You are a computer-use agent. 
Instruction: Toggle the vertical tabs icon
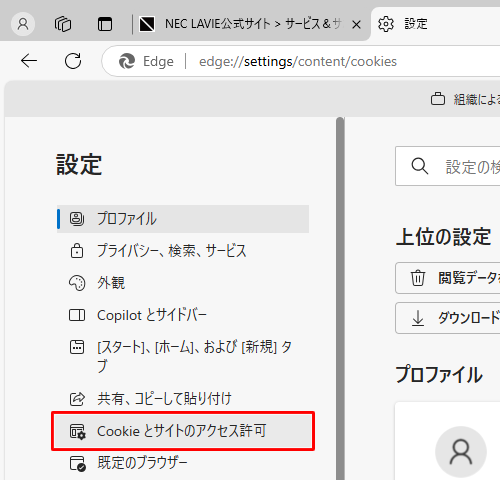(105, 24)
